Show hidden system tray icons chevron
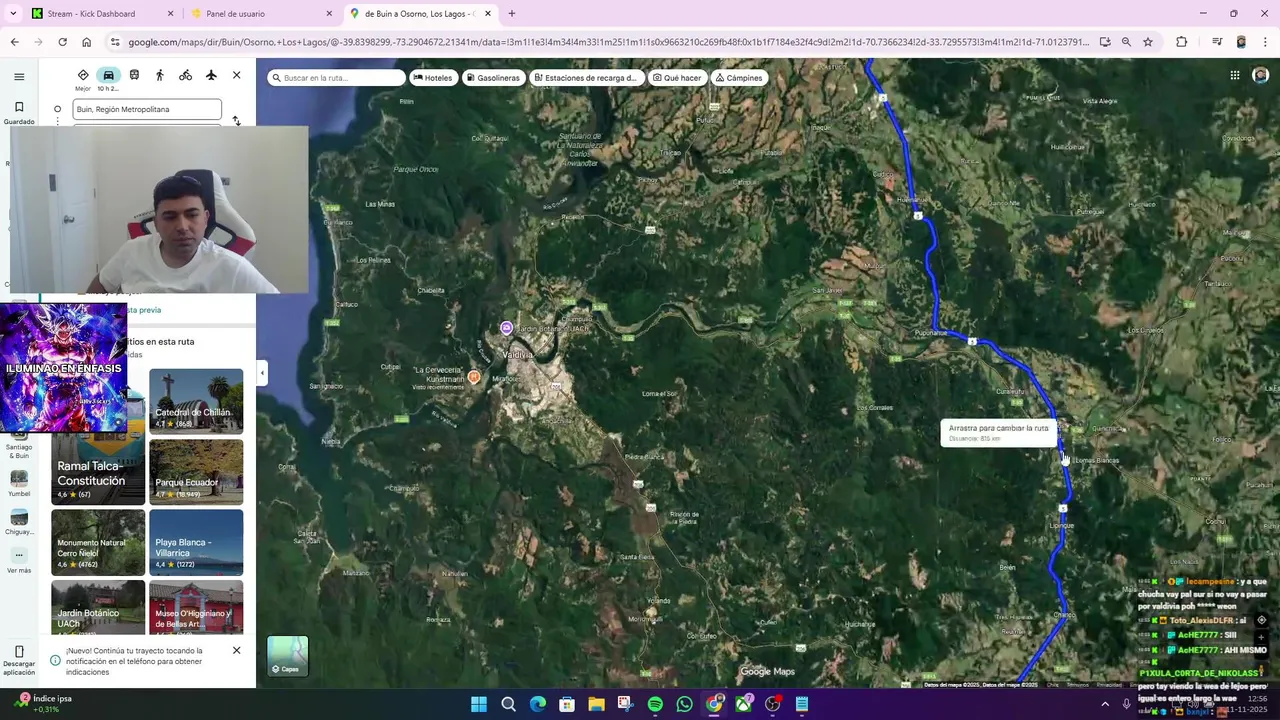The width and height of the screenshot is (1280, 720). (1105, 704)
